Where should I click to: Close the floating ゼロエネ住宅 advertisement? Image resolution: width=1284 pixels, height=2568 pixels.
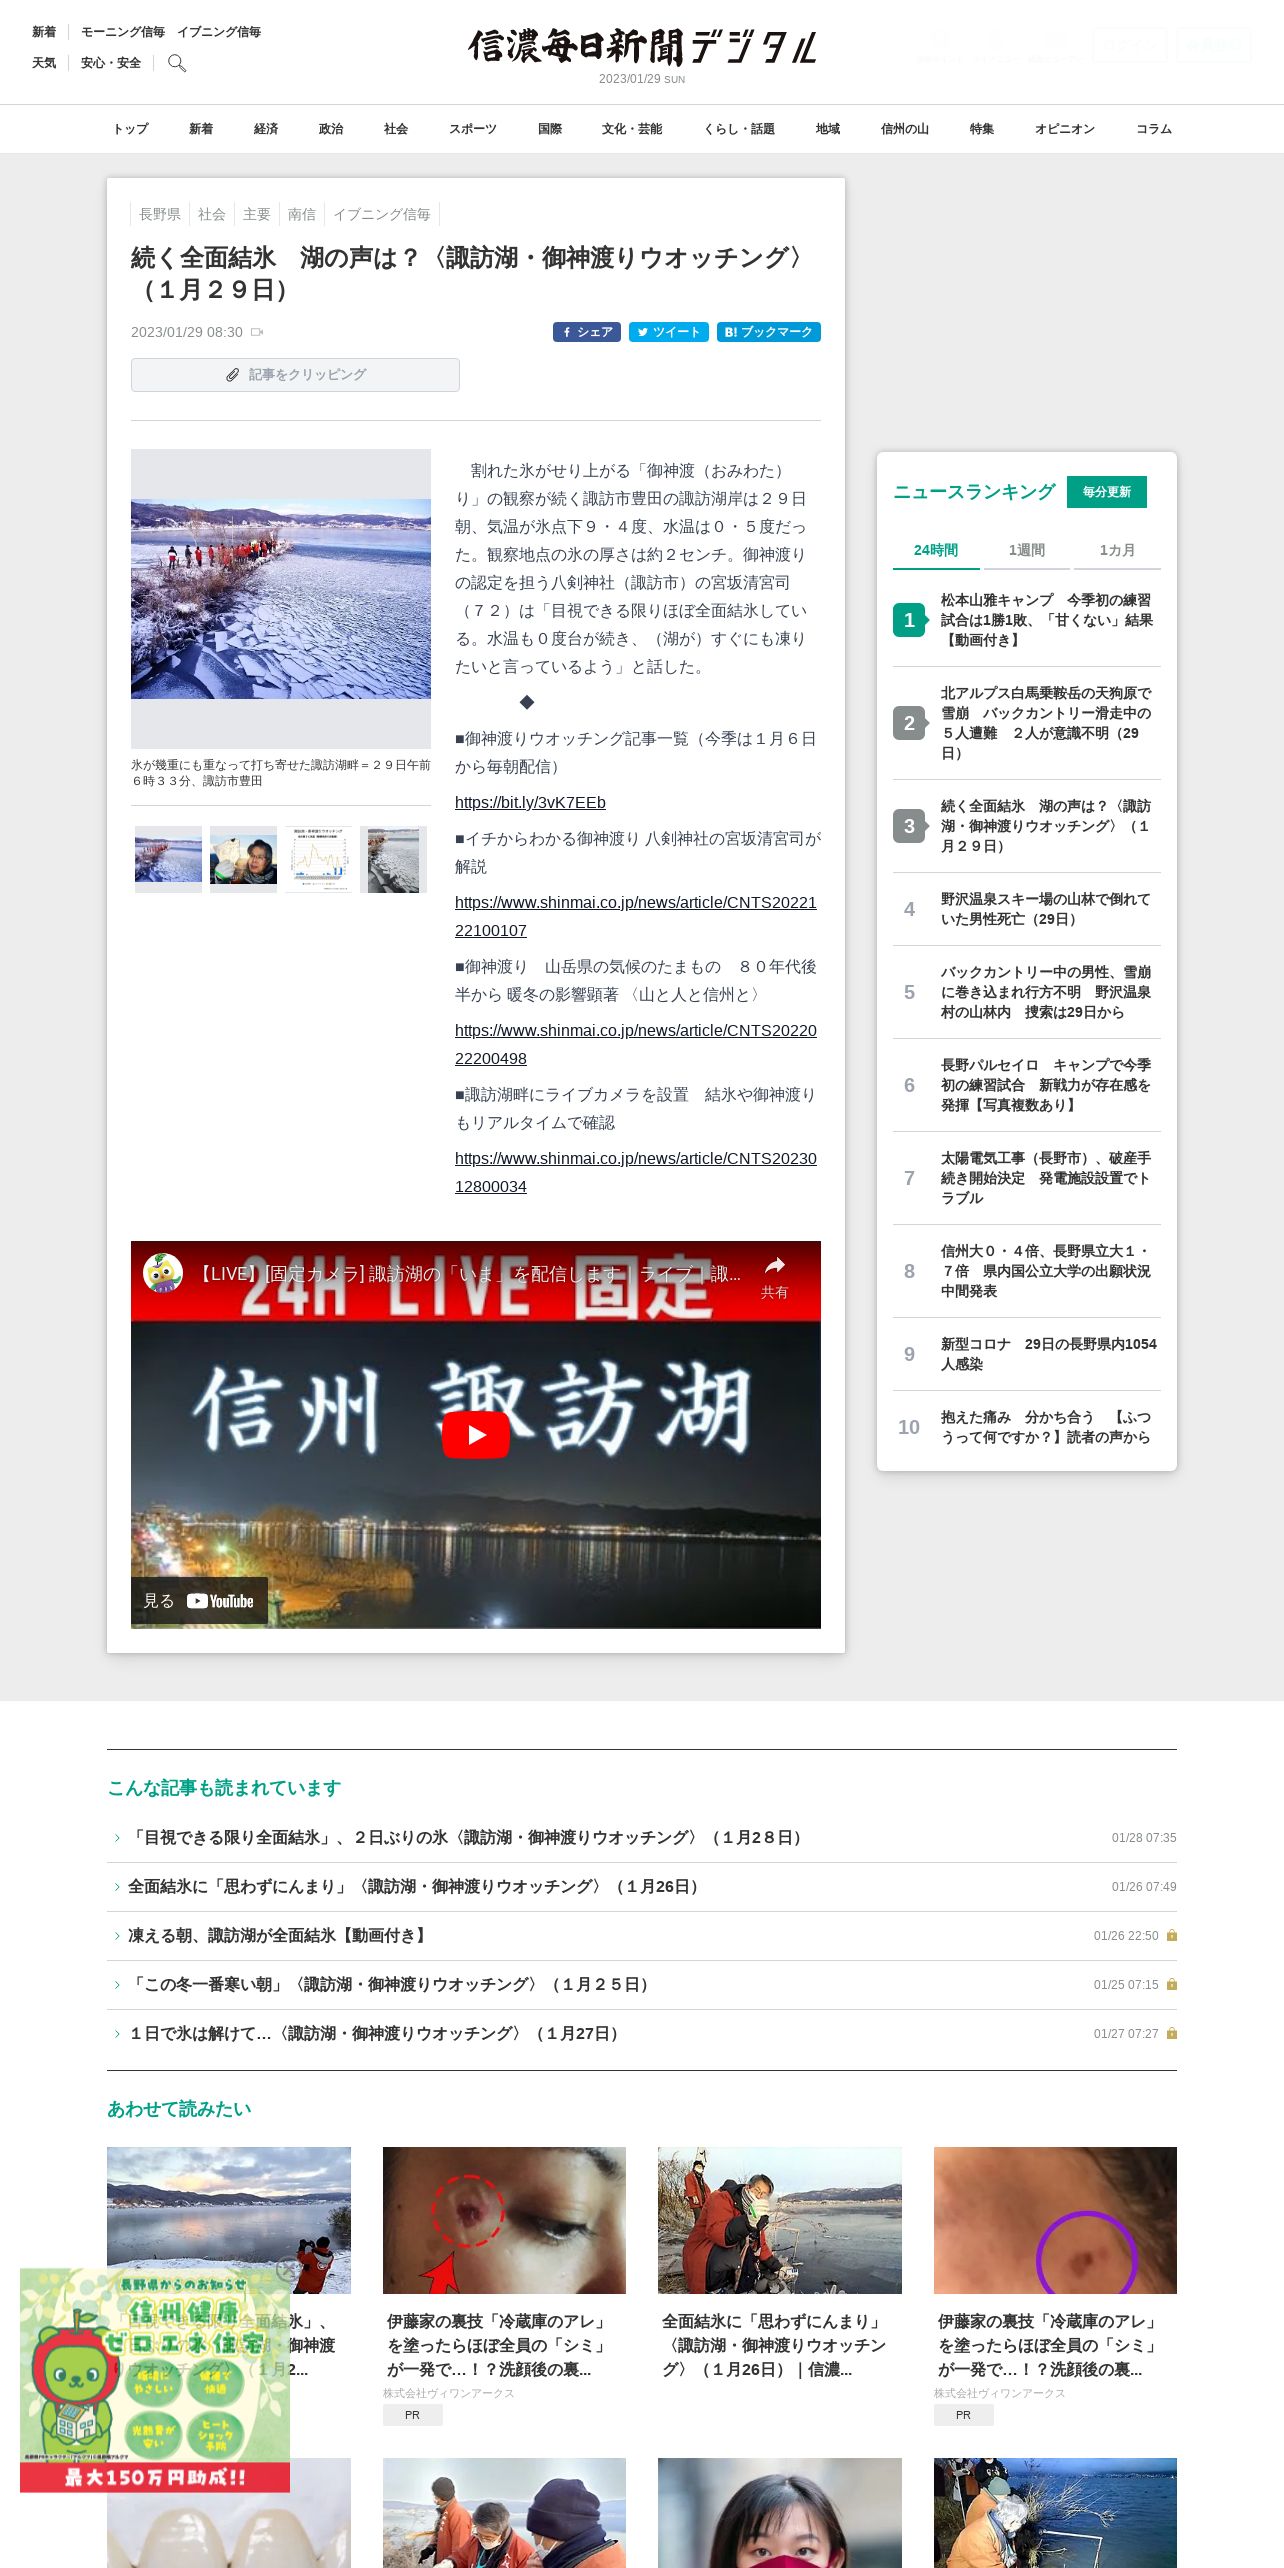pos(287,2270)
